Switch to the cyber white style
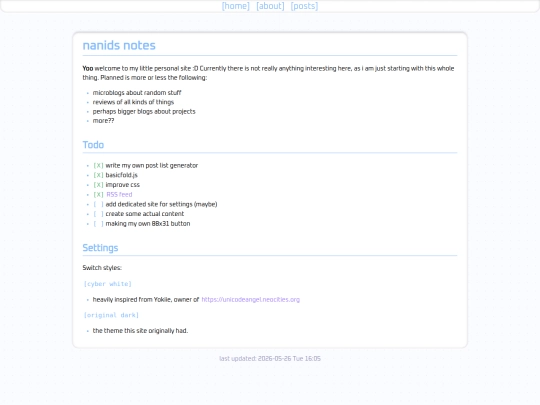This screenshot has width=540, height=405. pos(108,284)
